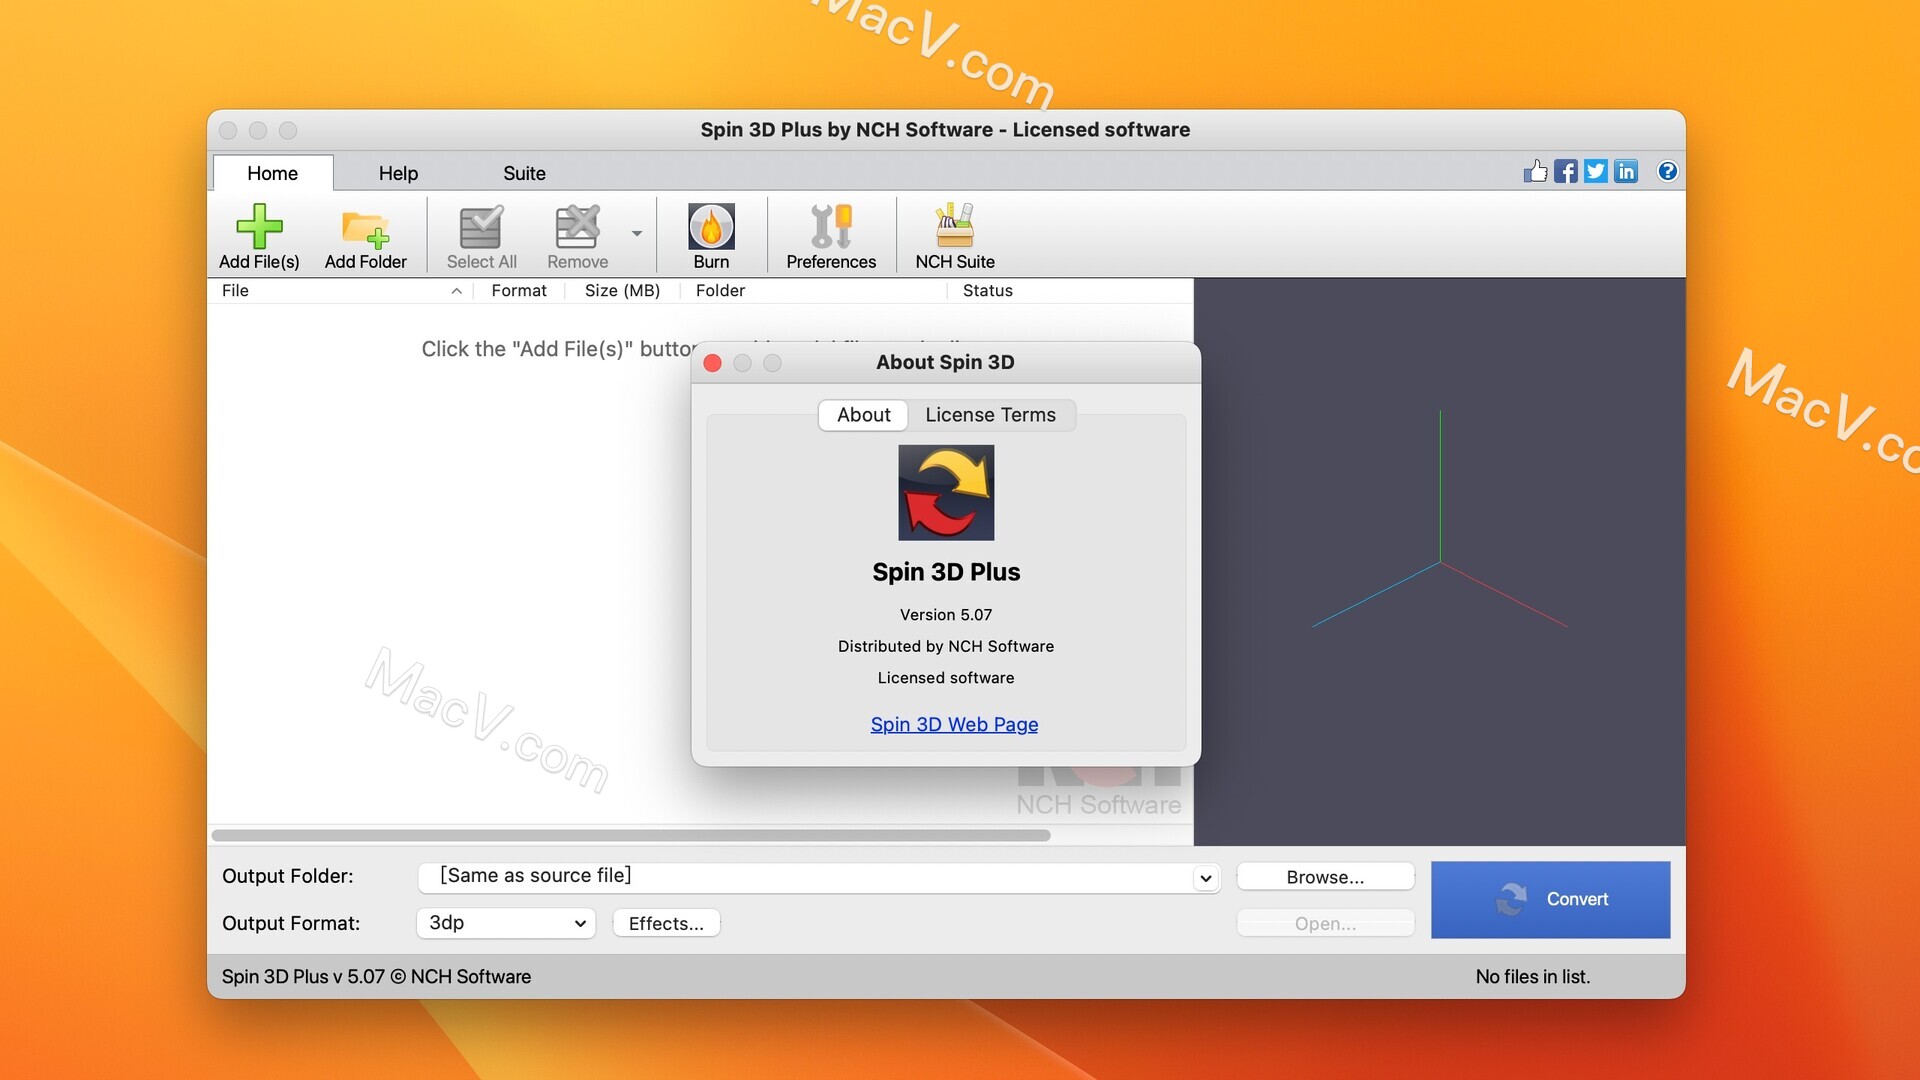Expand the Remove button arrow menu

[x=636, y=231]
